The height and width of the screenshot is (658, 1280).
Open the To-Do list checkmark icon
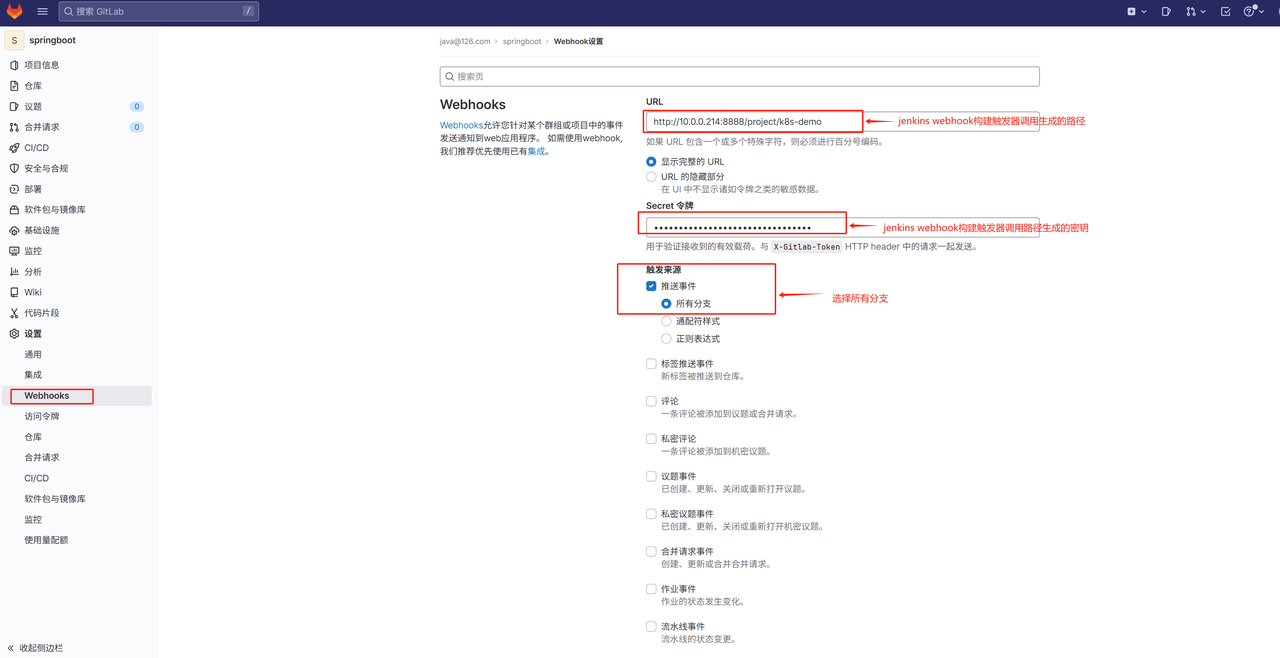[1226, 12]
